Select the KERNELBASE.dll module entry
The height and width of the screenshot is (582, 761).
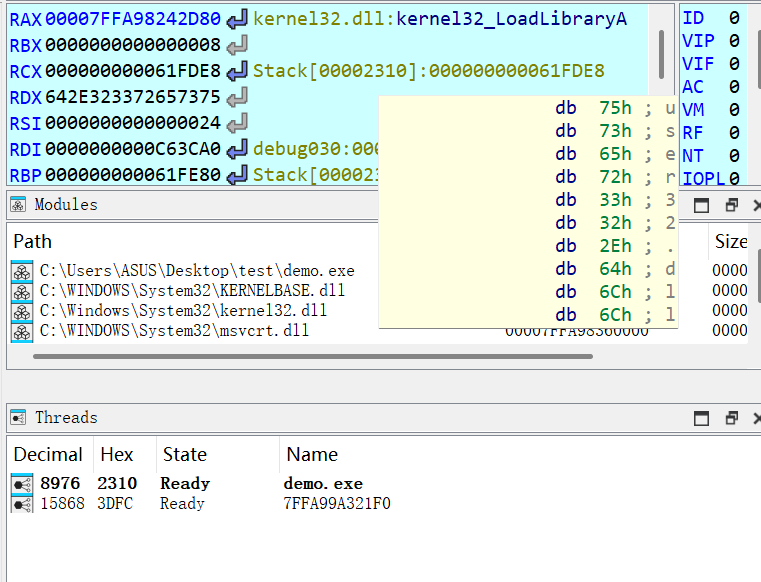[192, 291]
